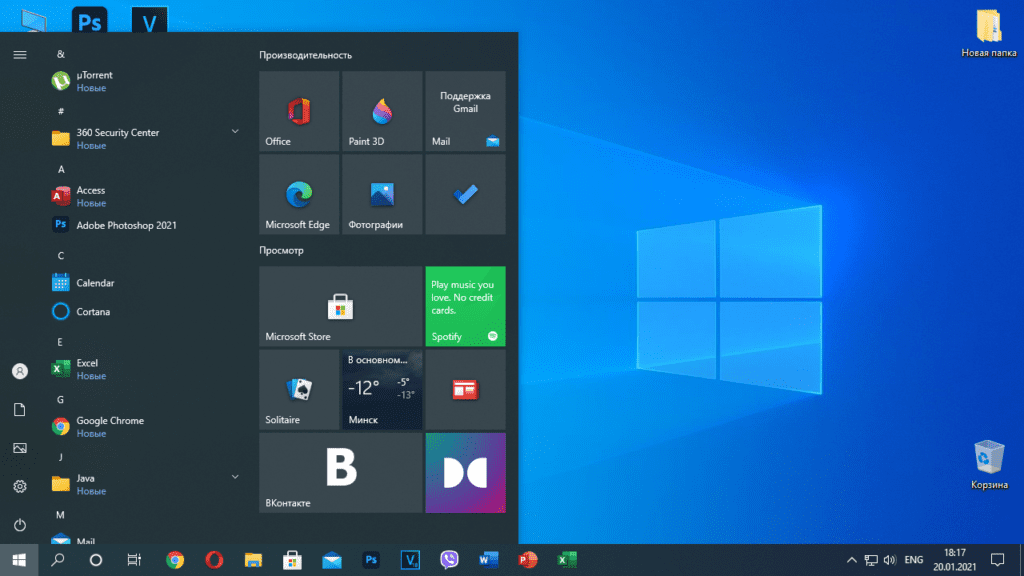This screenshot has height=576, width=1024.
Task: Open Word from the taskbar
Action: click(x=488, y=560)
